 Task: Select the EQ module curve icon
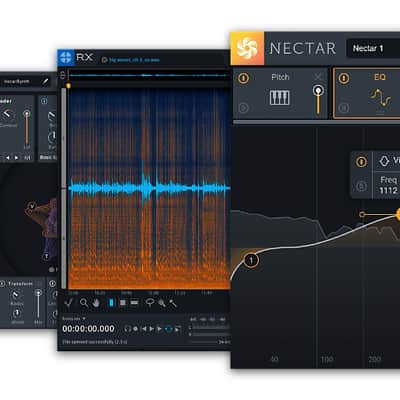click(x=380, y=98)
